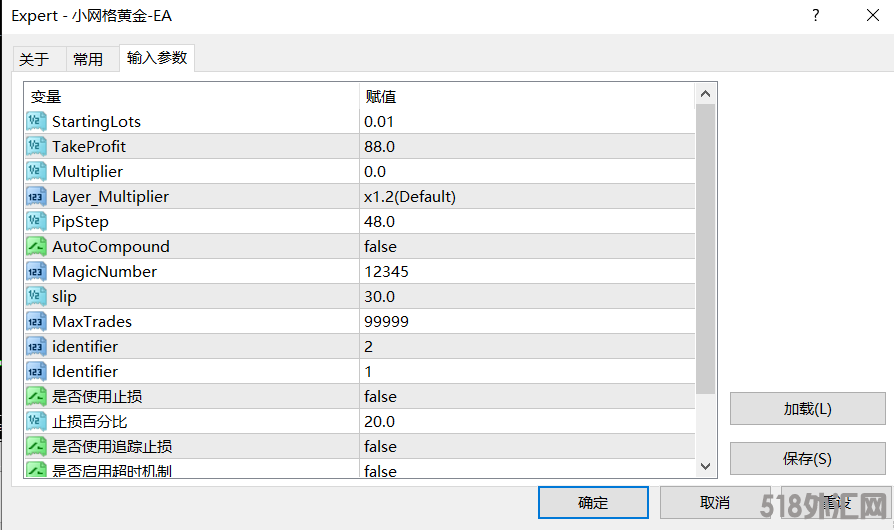Click the Layer_Multiplier integer-type icon
Image resolution: width=894 pixels, height=530 pixels.
click(x=36, y=197)
